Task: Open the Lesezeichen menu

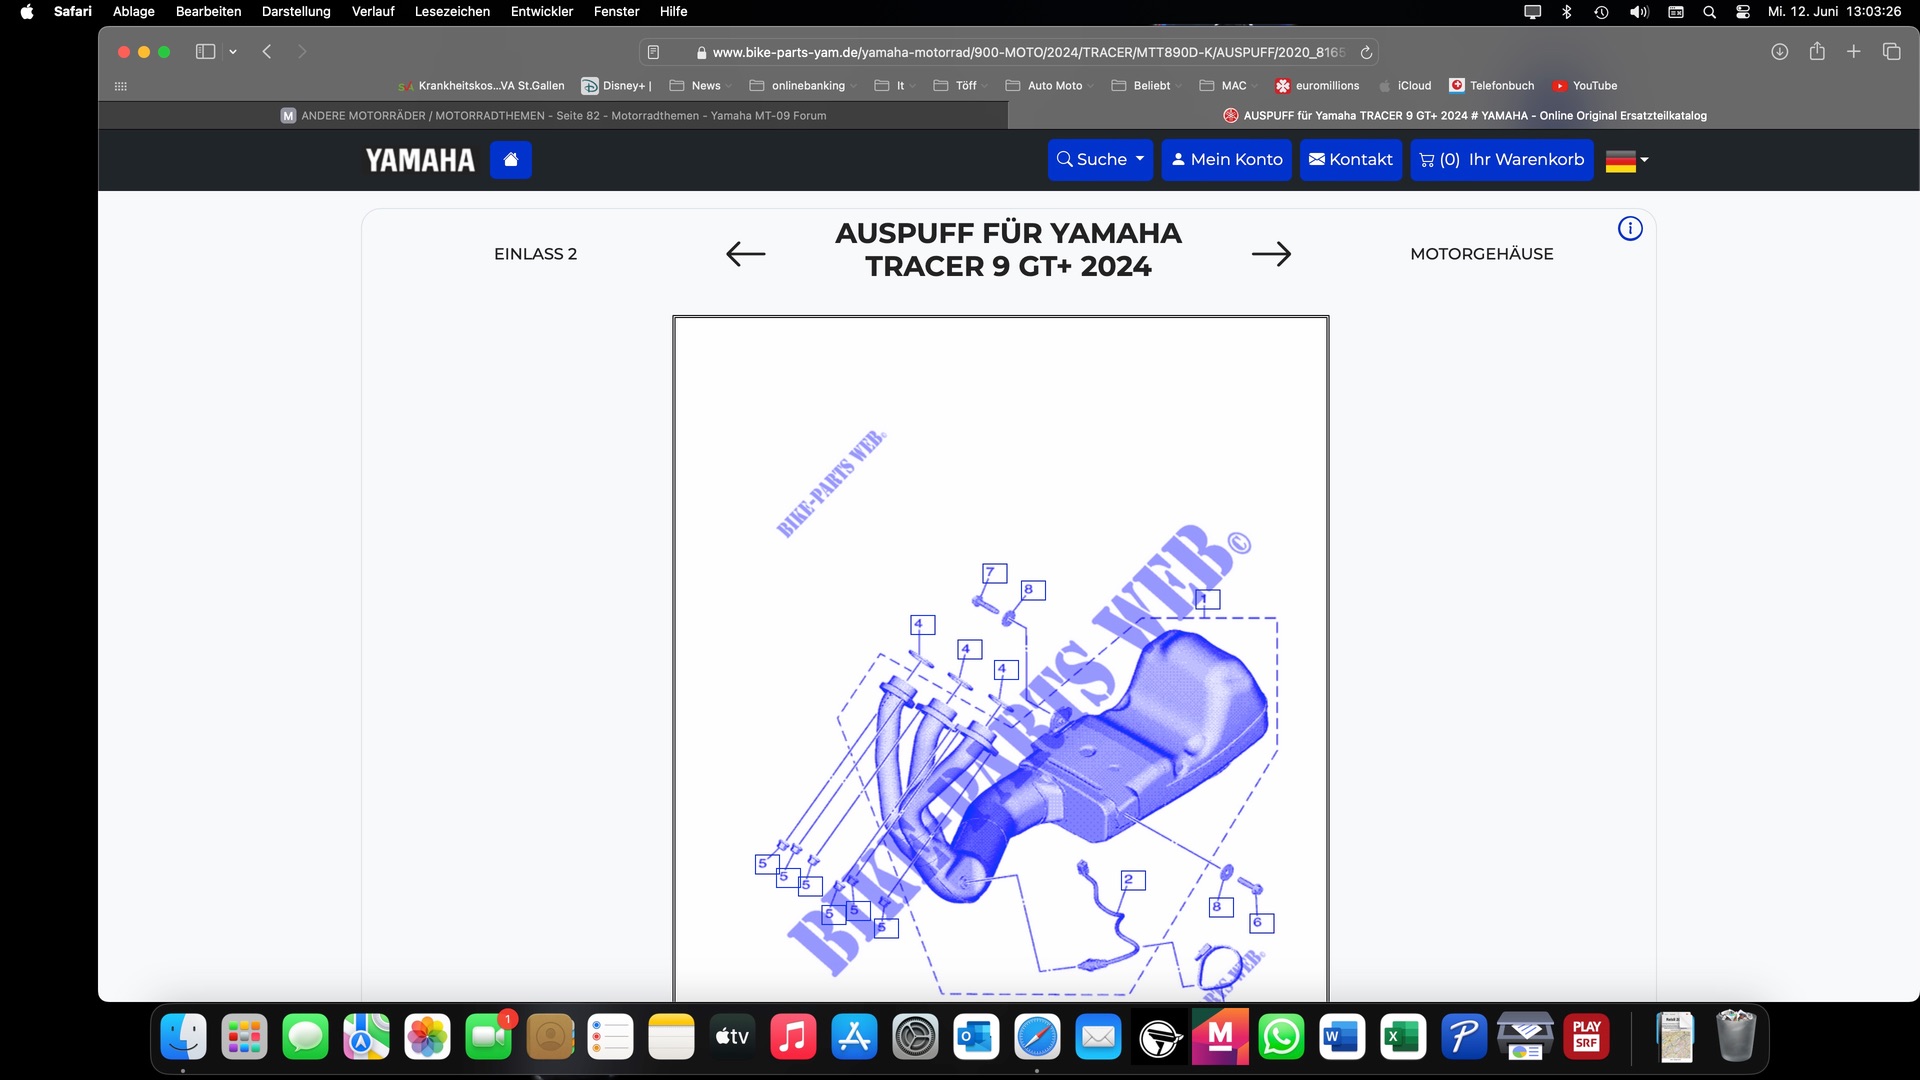Action: coord(452,12)
